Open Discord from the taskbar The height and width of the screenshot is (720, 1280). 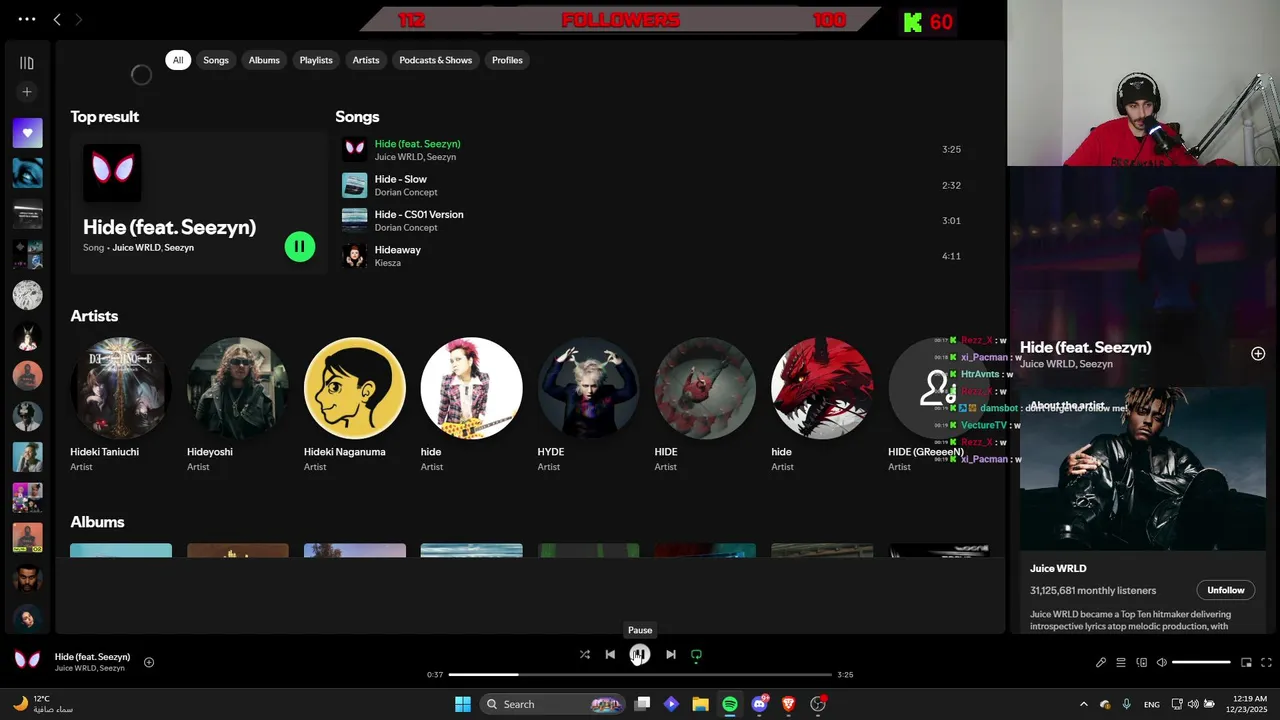tap(760, 704)
